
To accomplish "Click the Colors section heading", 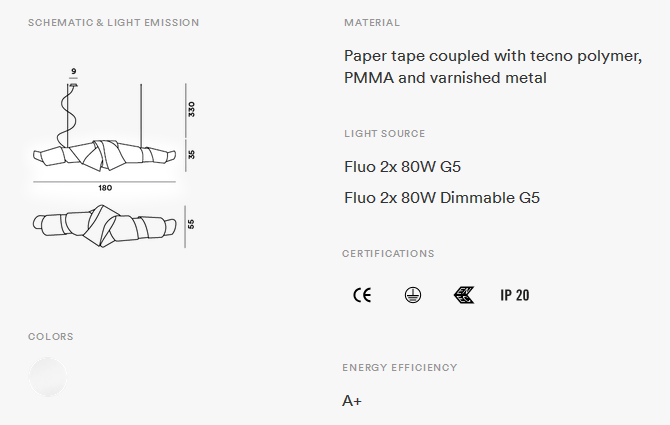I will [51, 337].
